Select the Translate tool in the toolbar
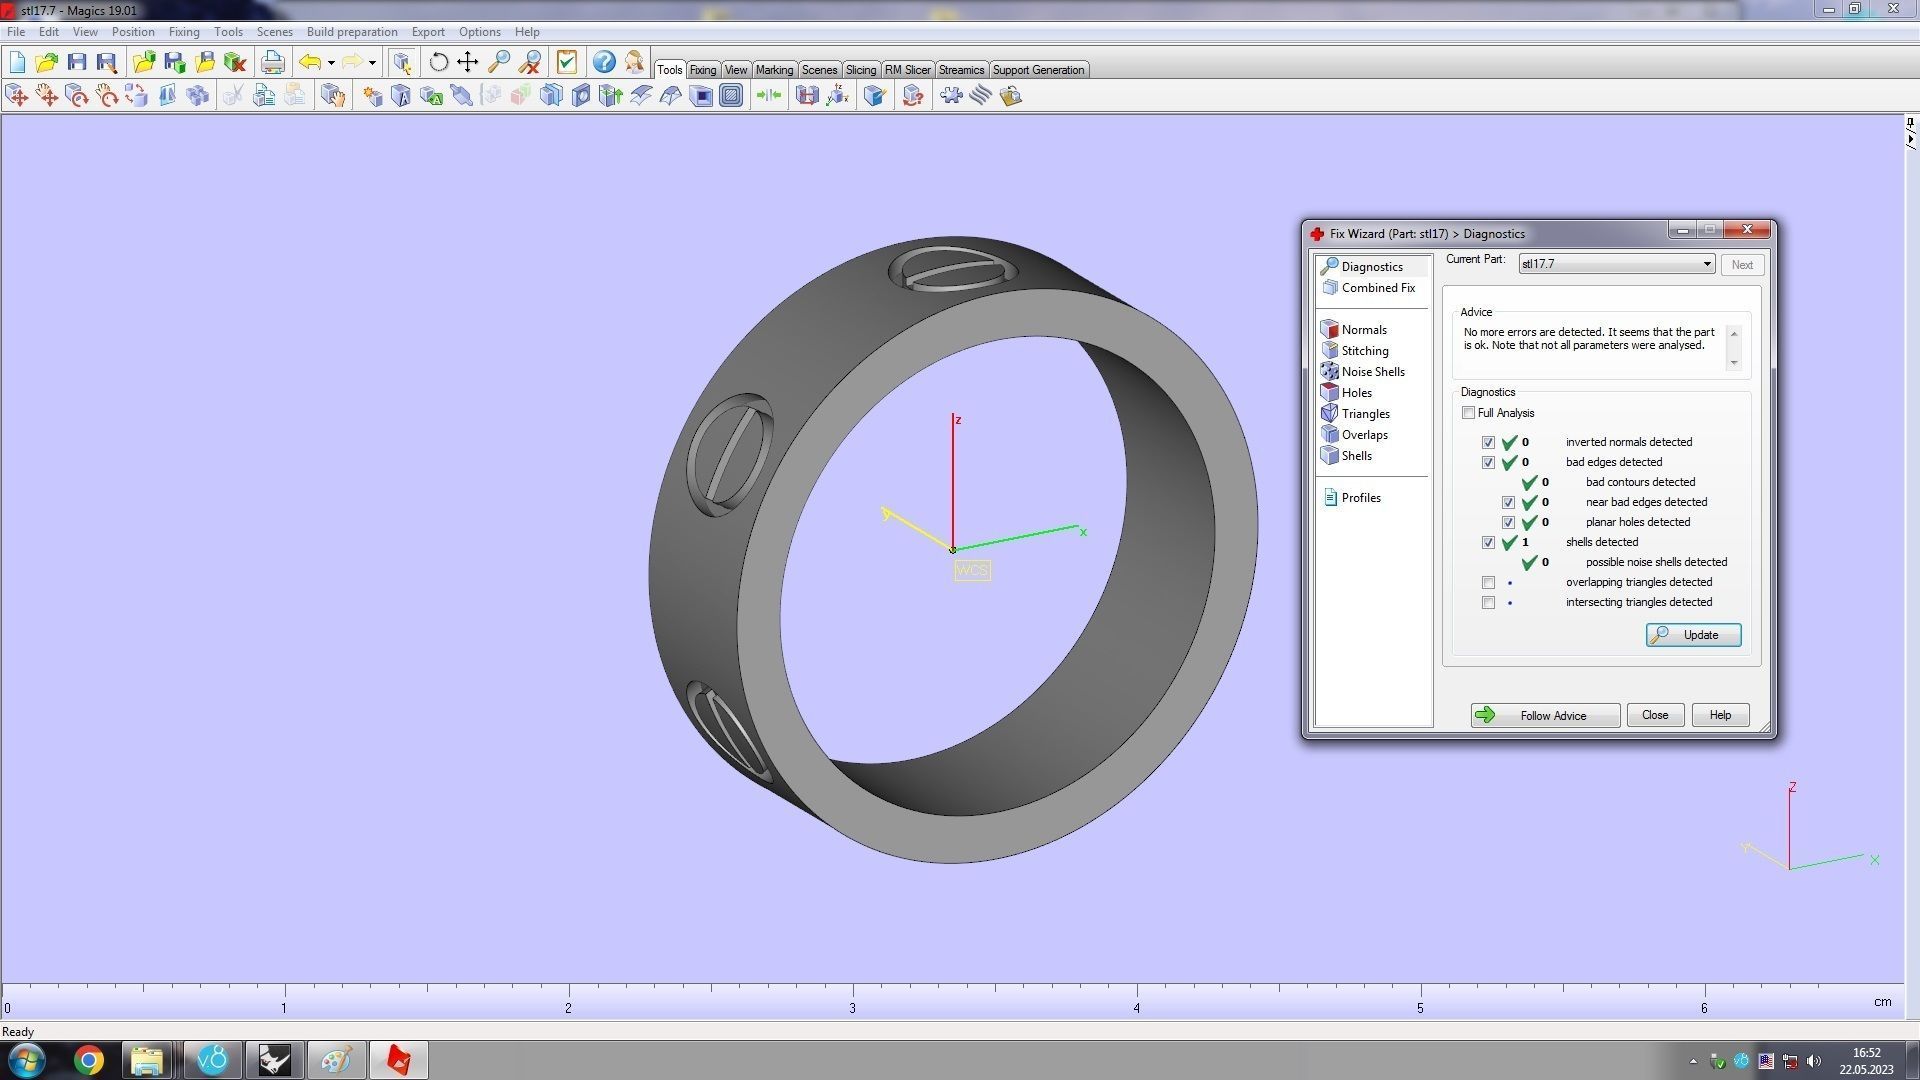Image resolution: width=1920 pixels, height=1080 pixels. point(16,95)
